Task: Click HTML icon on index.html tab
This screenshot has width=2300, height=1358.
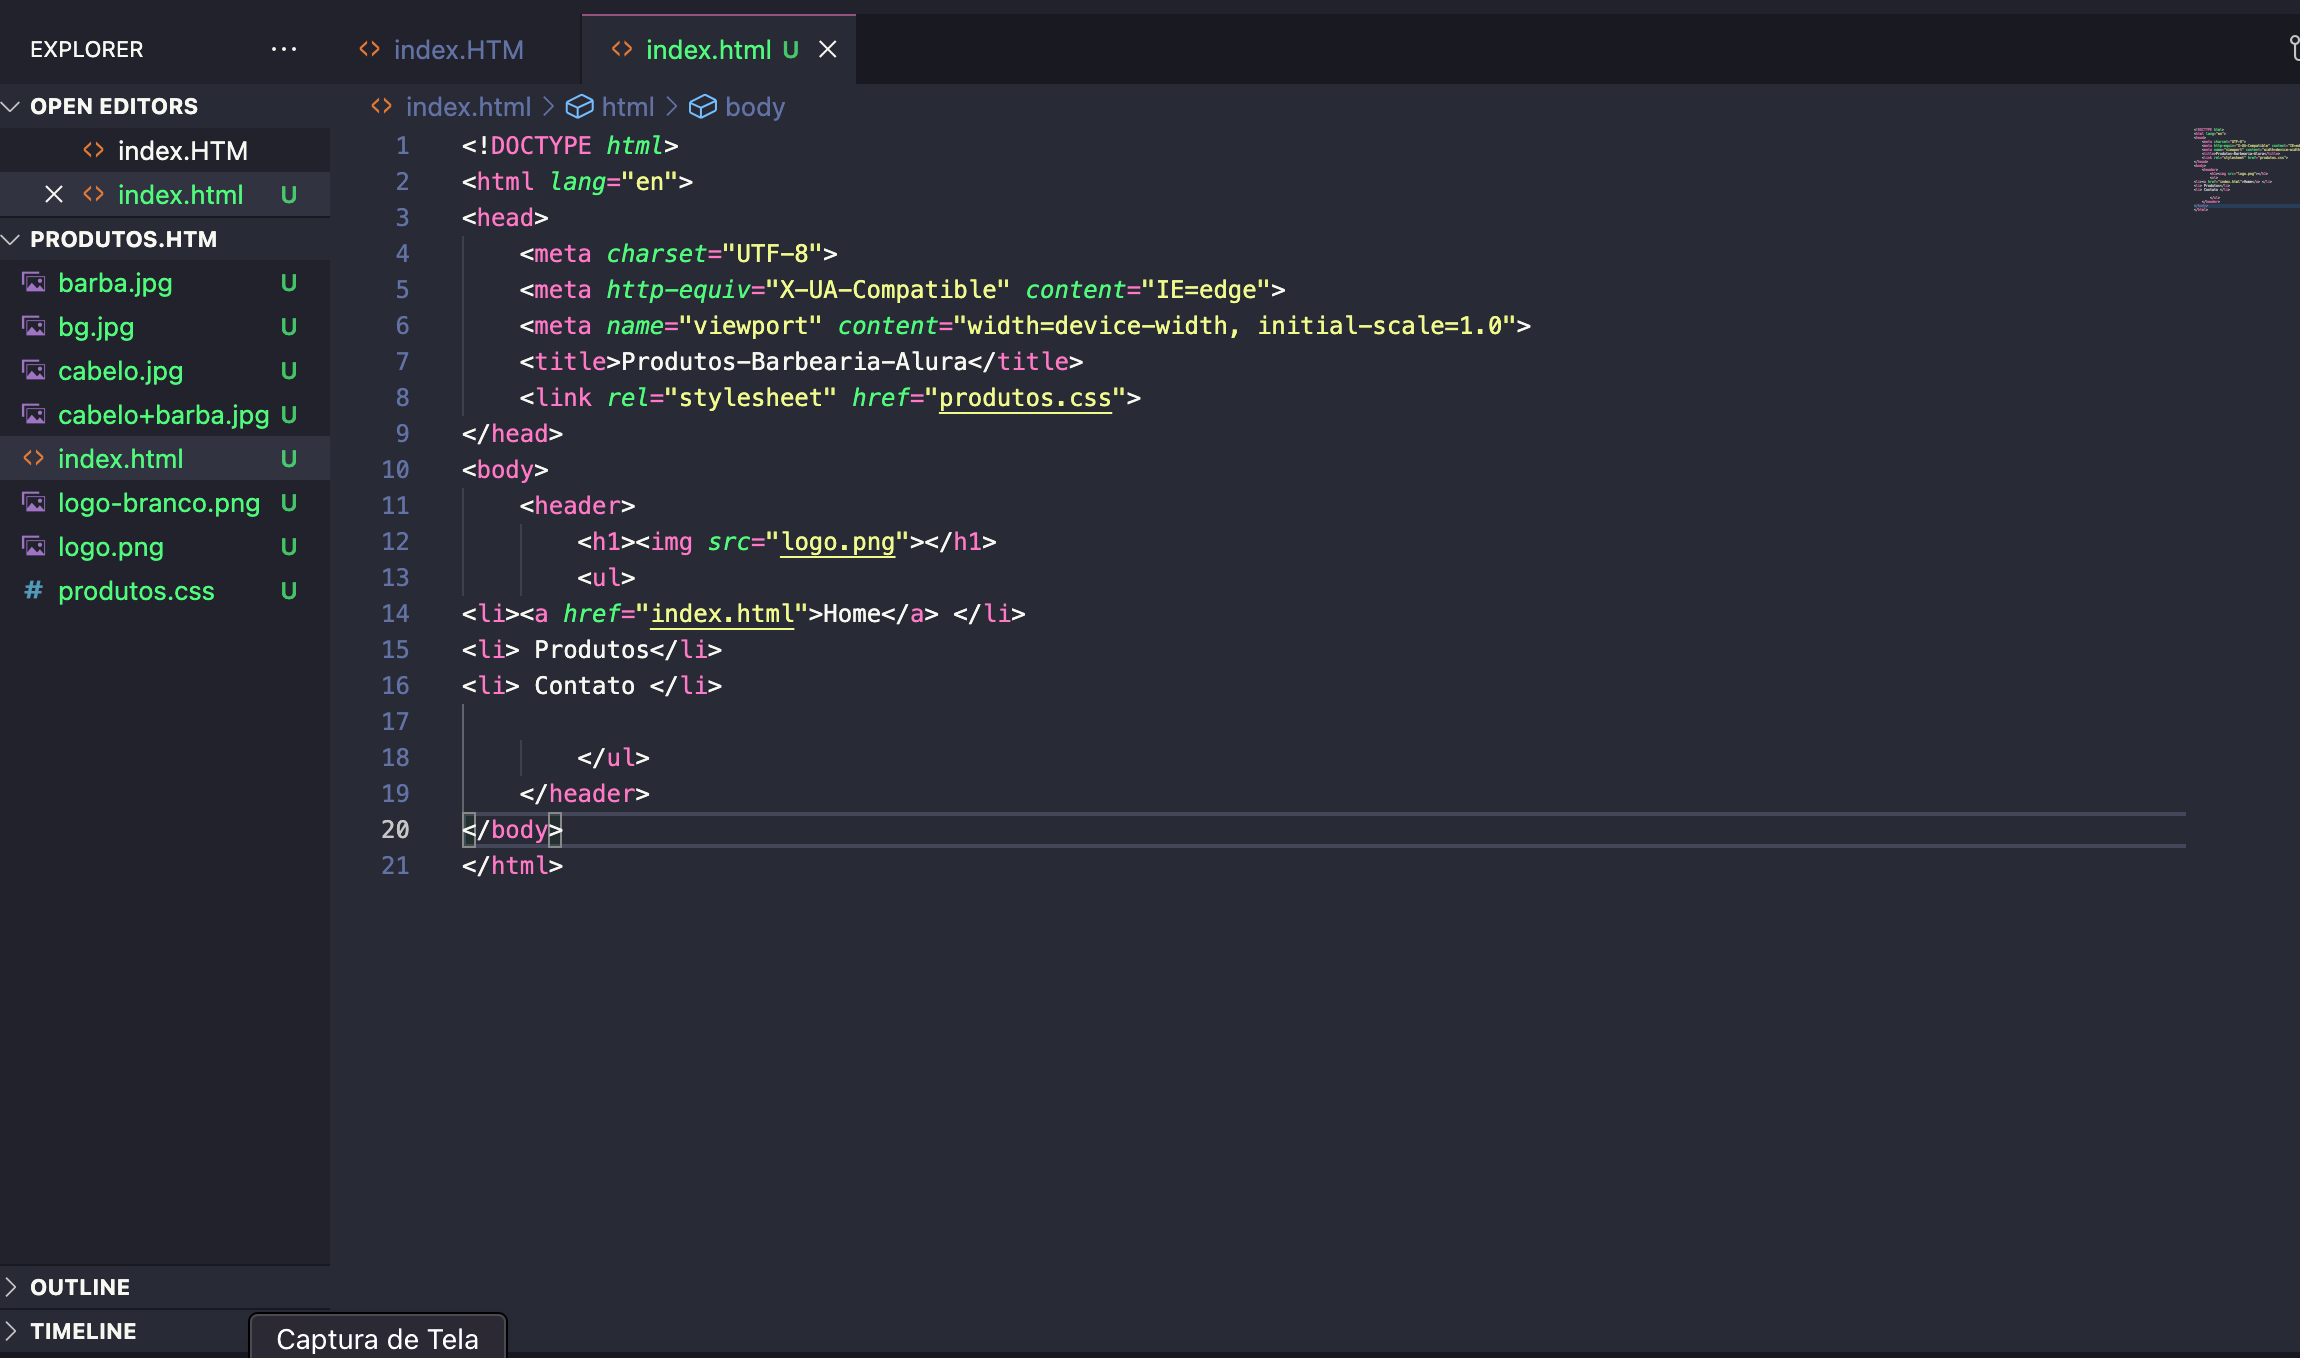Action: click(x=622, y=49)
